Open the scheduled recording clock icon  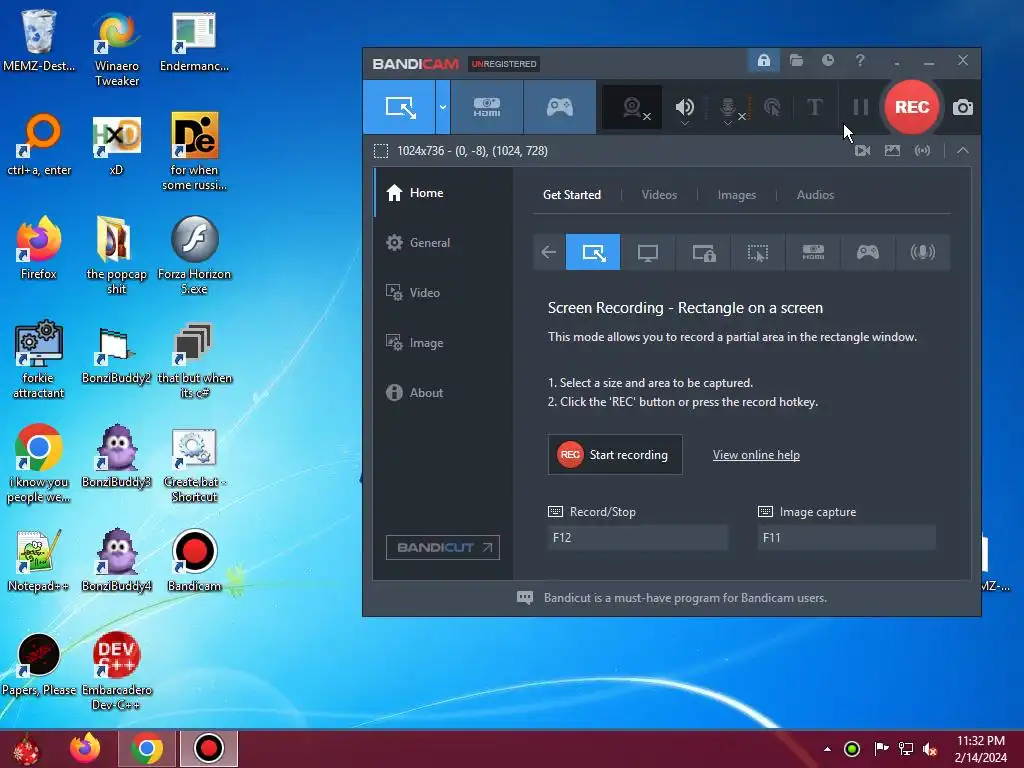[x=827, y=61]
